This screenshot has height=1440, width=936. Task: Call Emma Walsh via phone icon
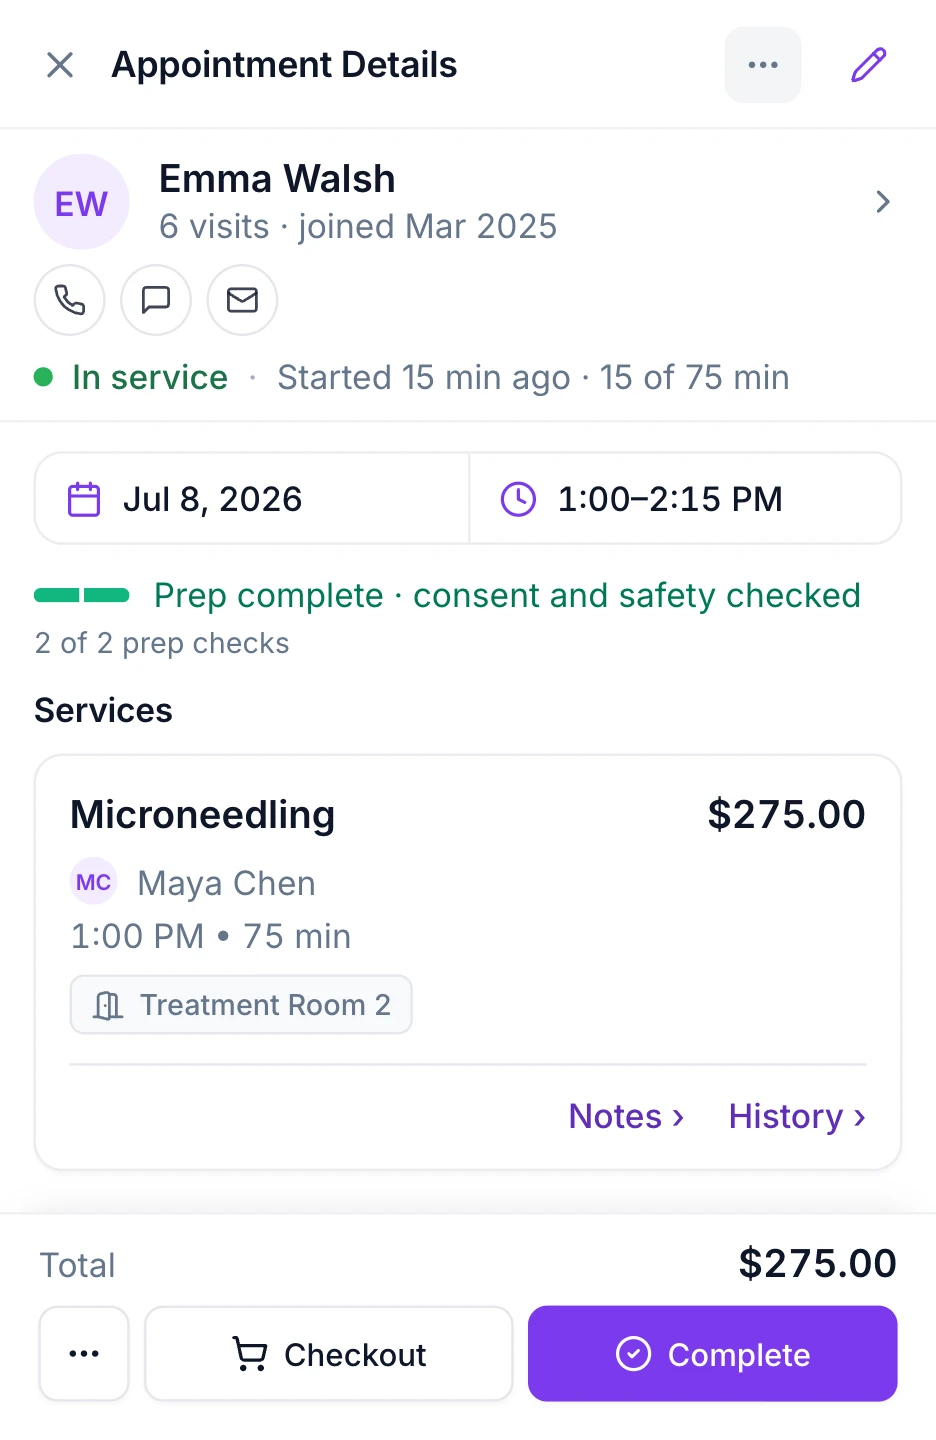pos(70,300)
